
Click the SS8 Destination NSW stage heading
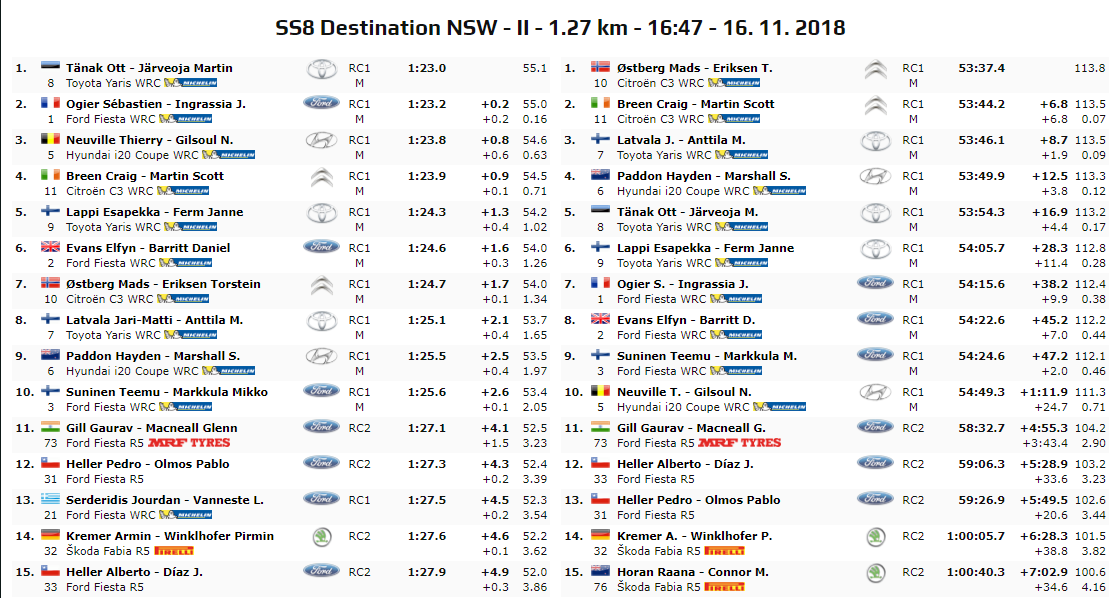pos(559,27)
